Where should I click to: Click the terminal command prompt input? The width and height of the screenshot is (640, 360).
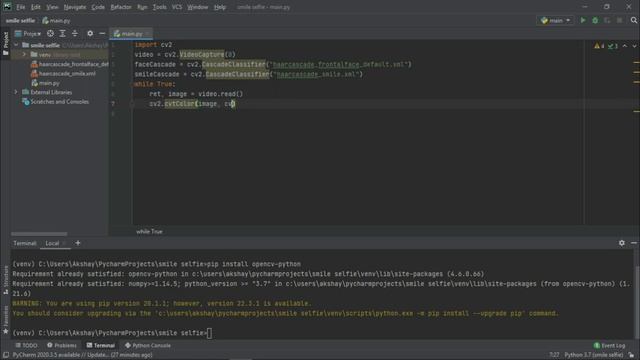(x=209, y=333)
